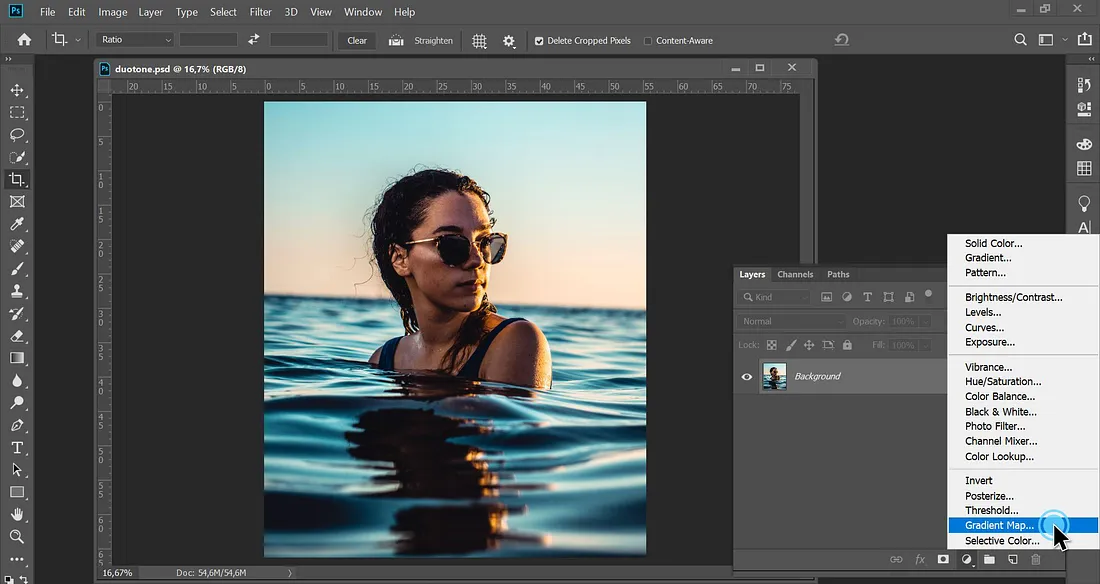Select the Rectangular Marquee tool
The height and width of the screenshot is (584, 1100).
click(x=17, y=112)
